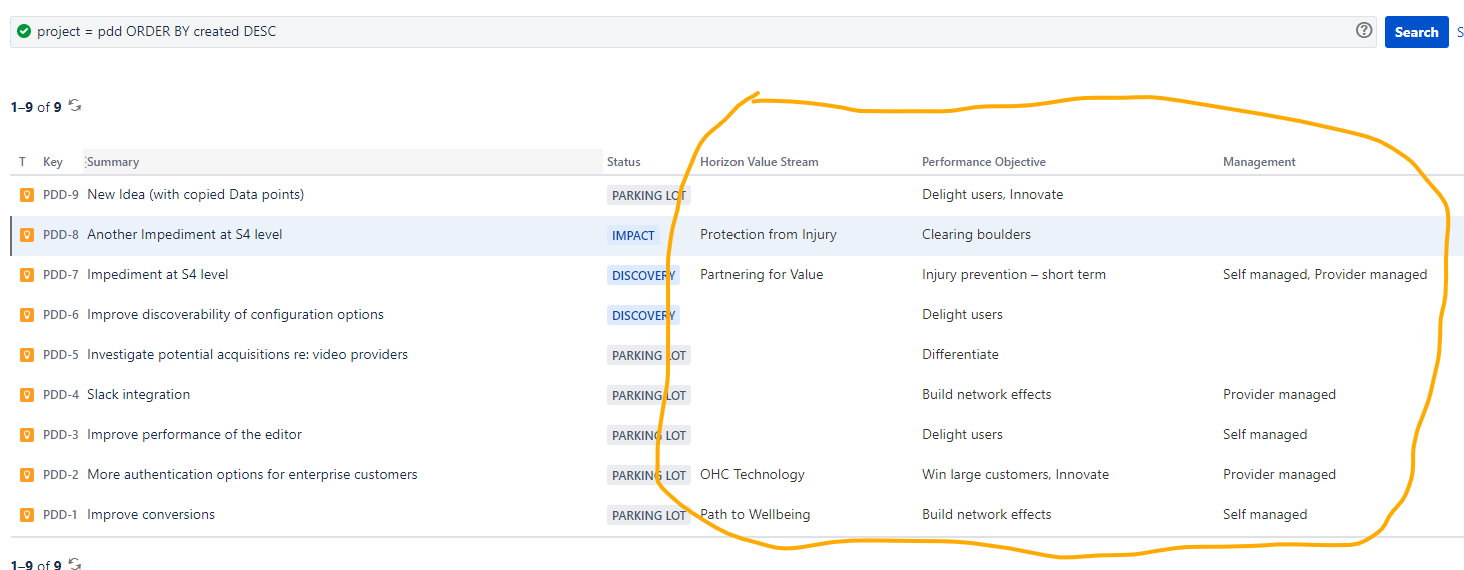The width and height of the screenshot is (1464, 570).
Task: Click the PARKING LOT status on PDD-5
Action: [x=649, y=356]
